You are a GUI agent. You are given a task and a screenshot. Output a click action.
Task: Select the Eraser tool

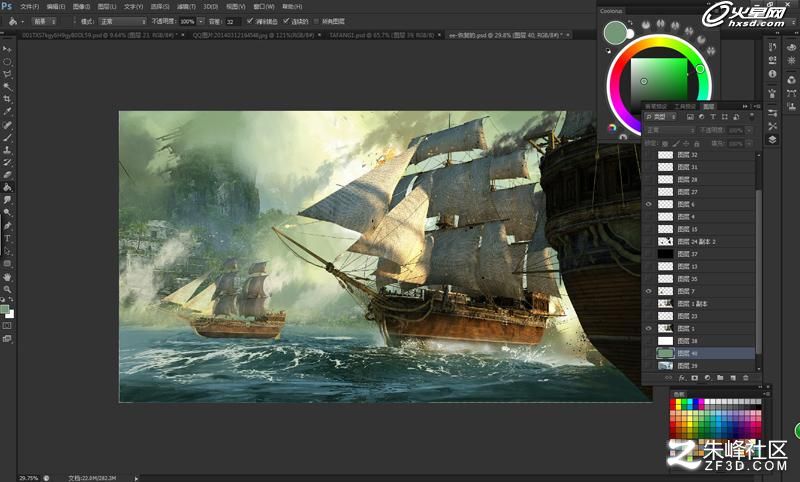point(7,175)
